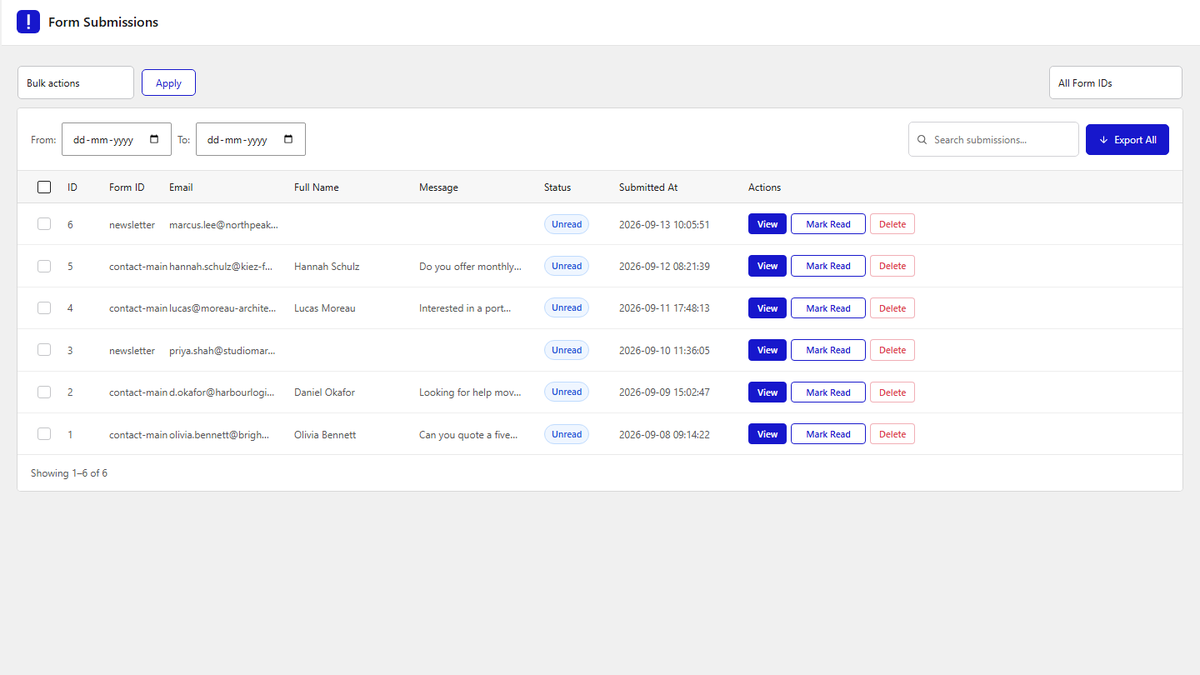
Task: View Hannah Schulz's submission
Action: [767, 266]
